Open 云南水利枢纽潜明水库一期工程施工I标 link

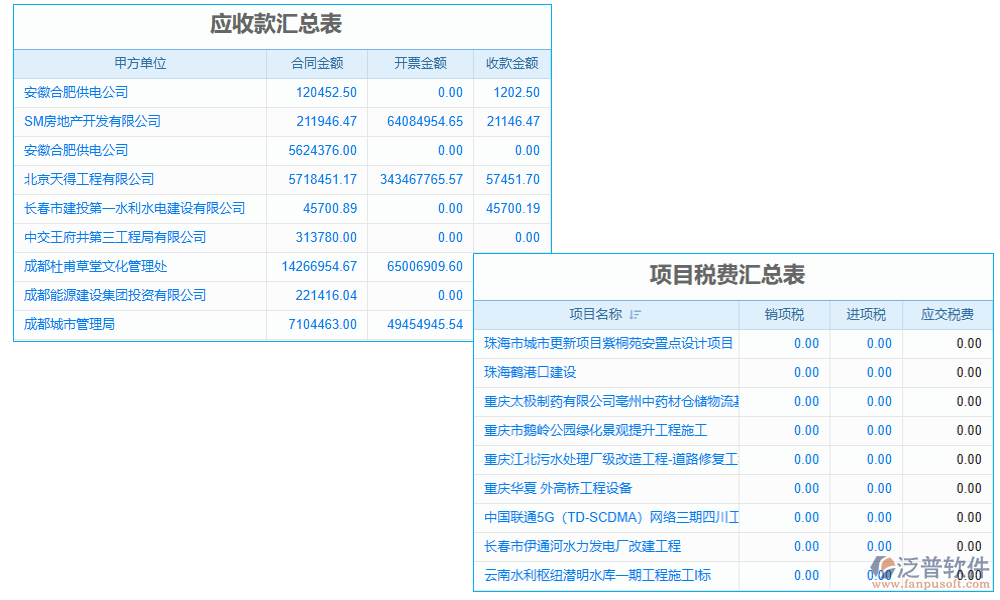[598, 576]
